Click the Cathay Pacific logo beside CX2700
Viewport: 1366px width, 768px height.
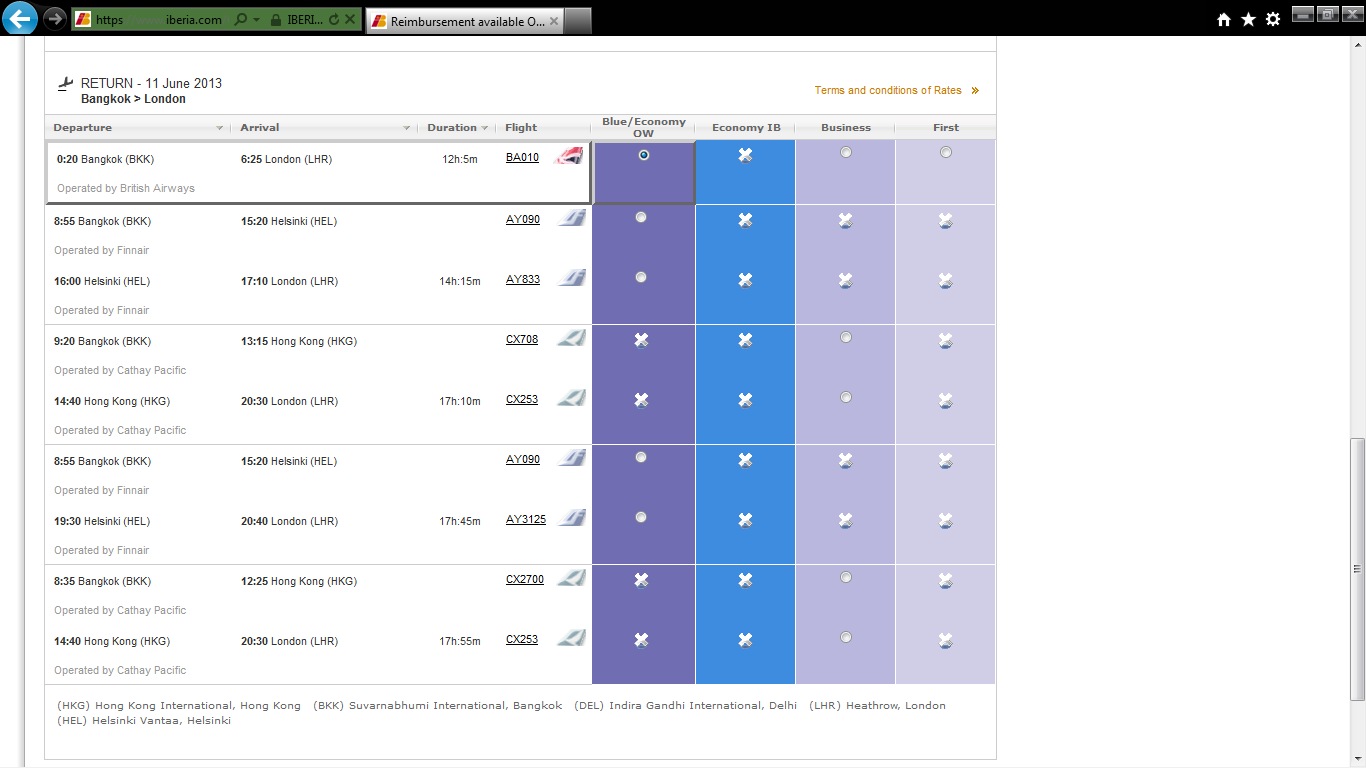[571, 578]
